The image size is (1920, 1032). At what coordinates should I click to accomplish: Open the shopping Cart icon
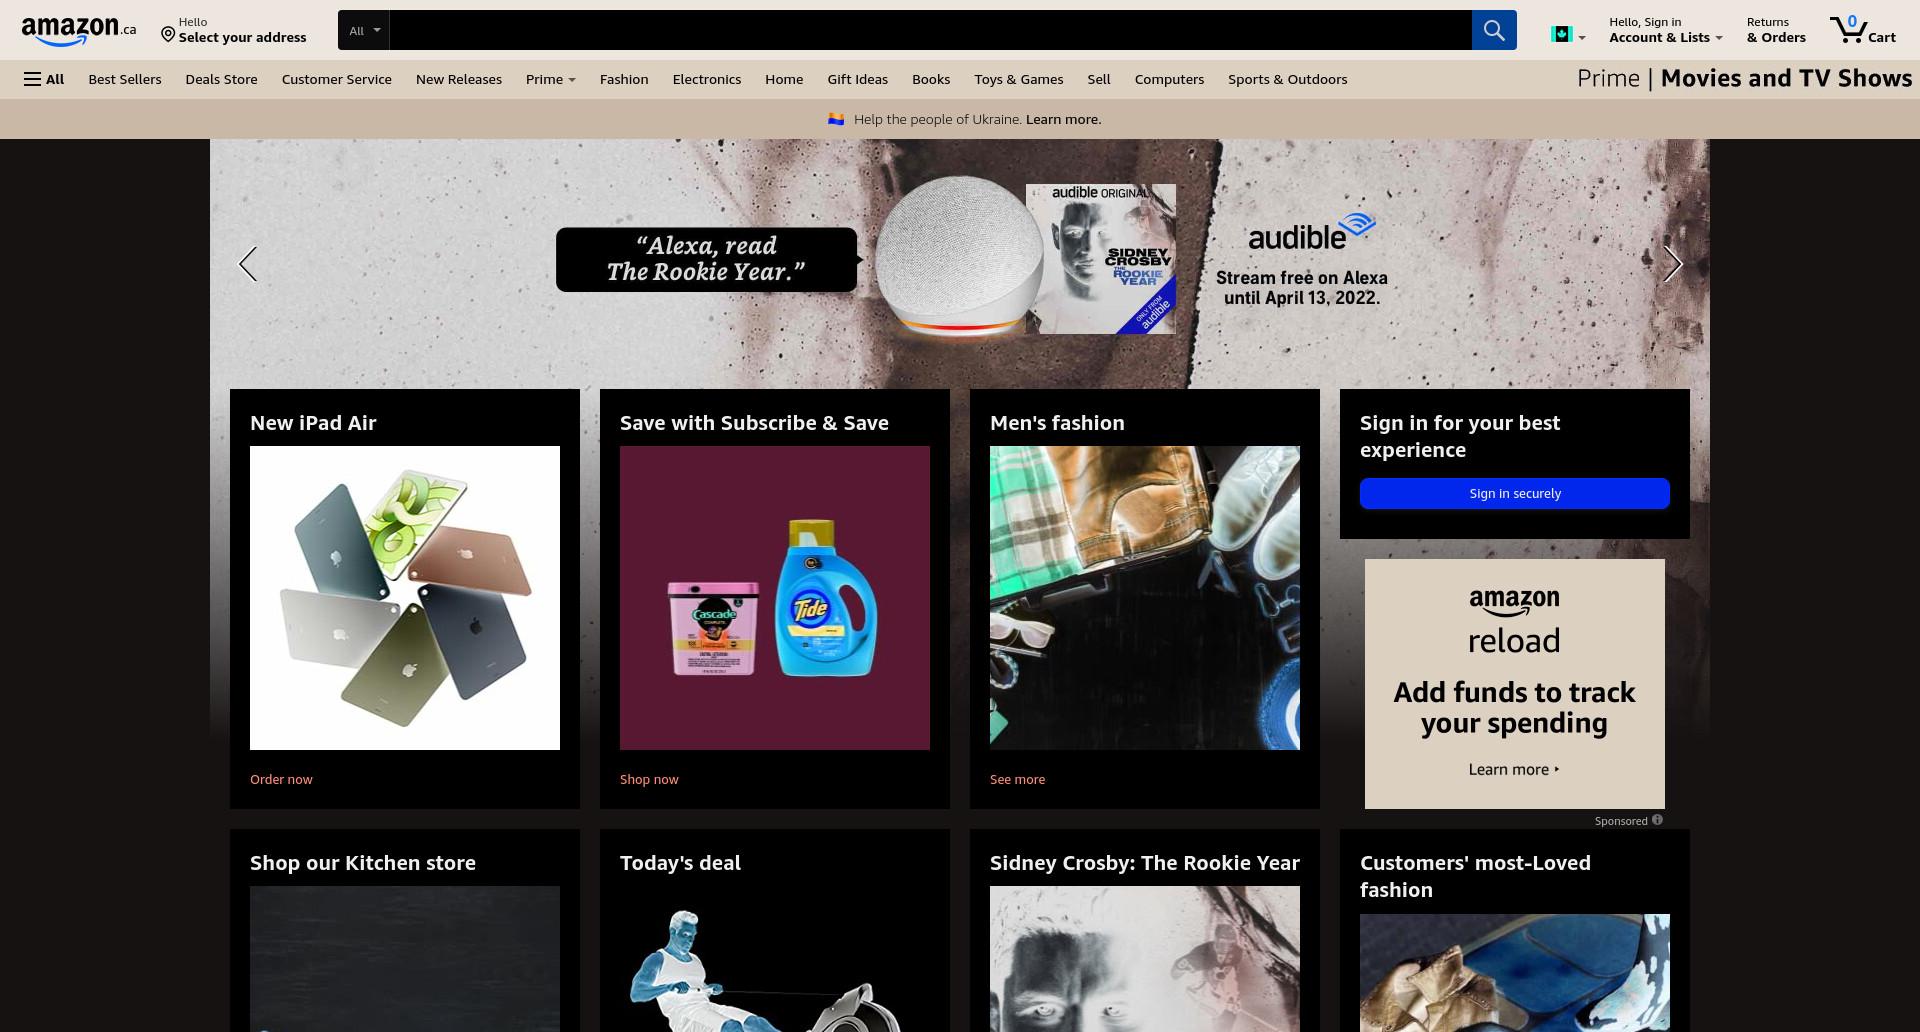[1863, 30]
